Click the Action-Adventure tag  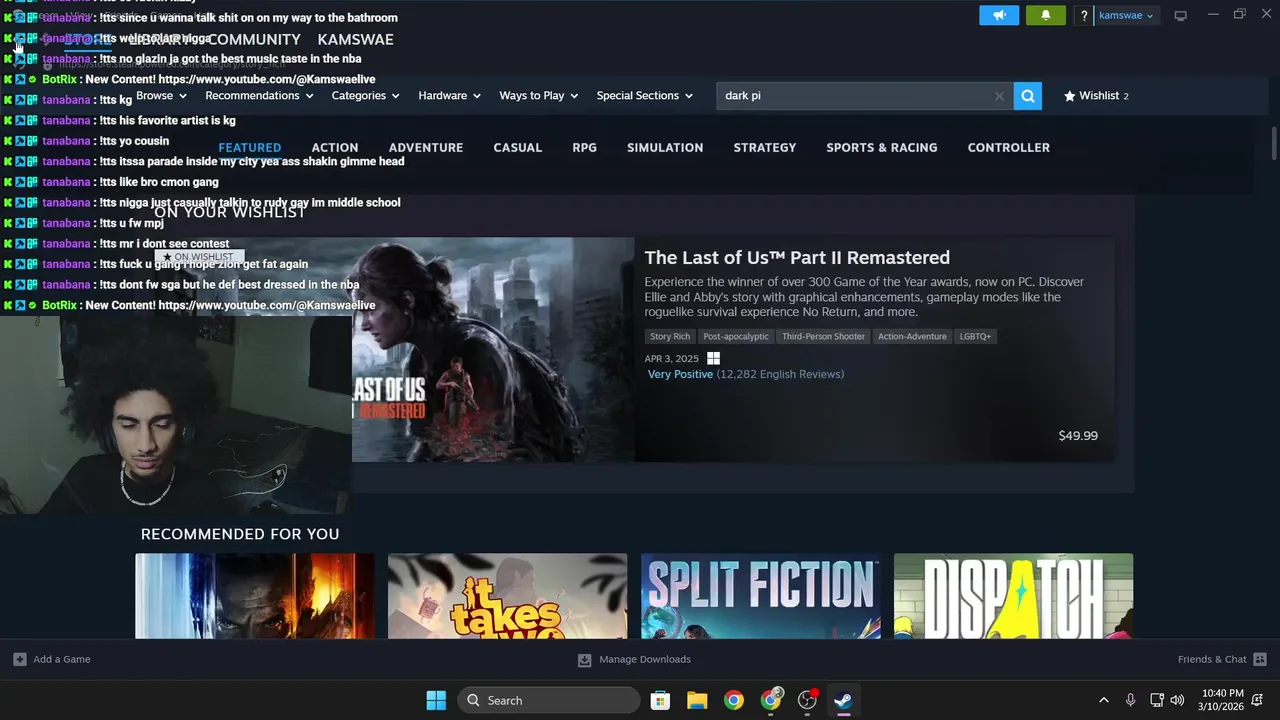(912, 336)
